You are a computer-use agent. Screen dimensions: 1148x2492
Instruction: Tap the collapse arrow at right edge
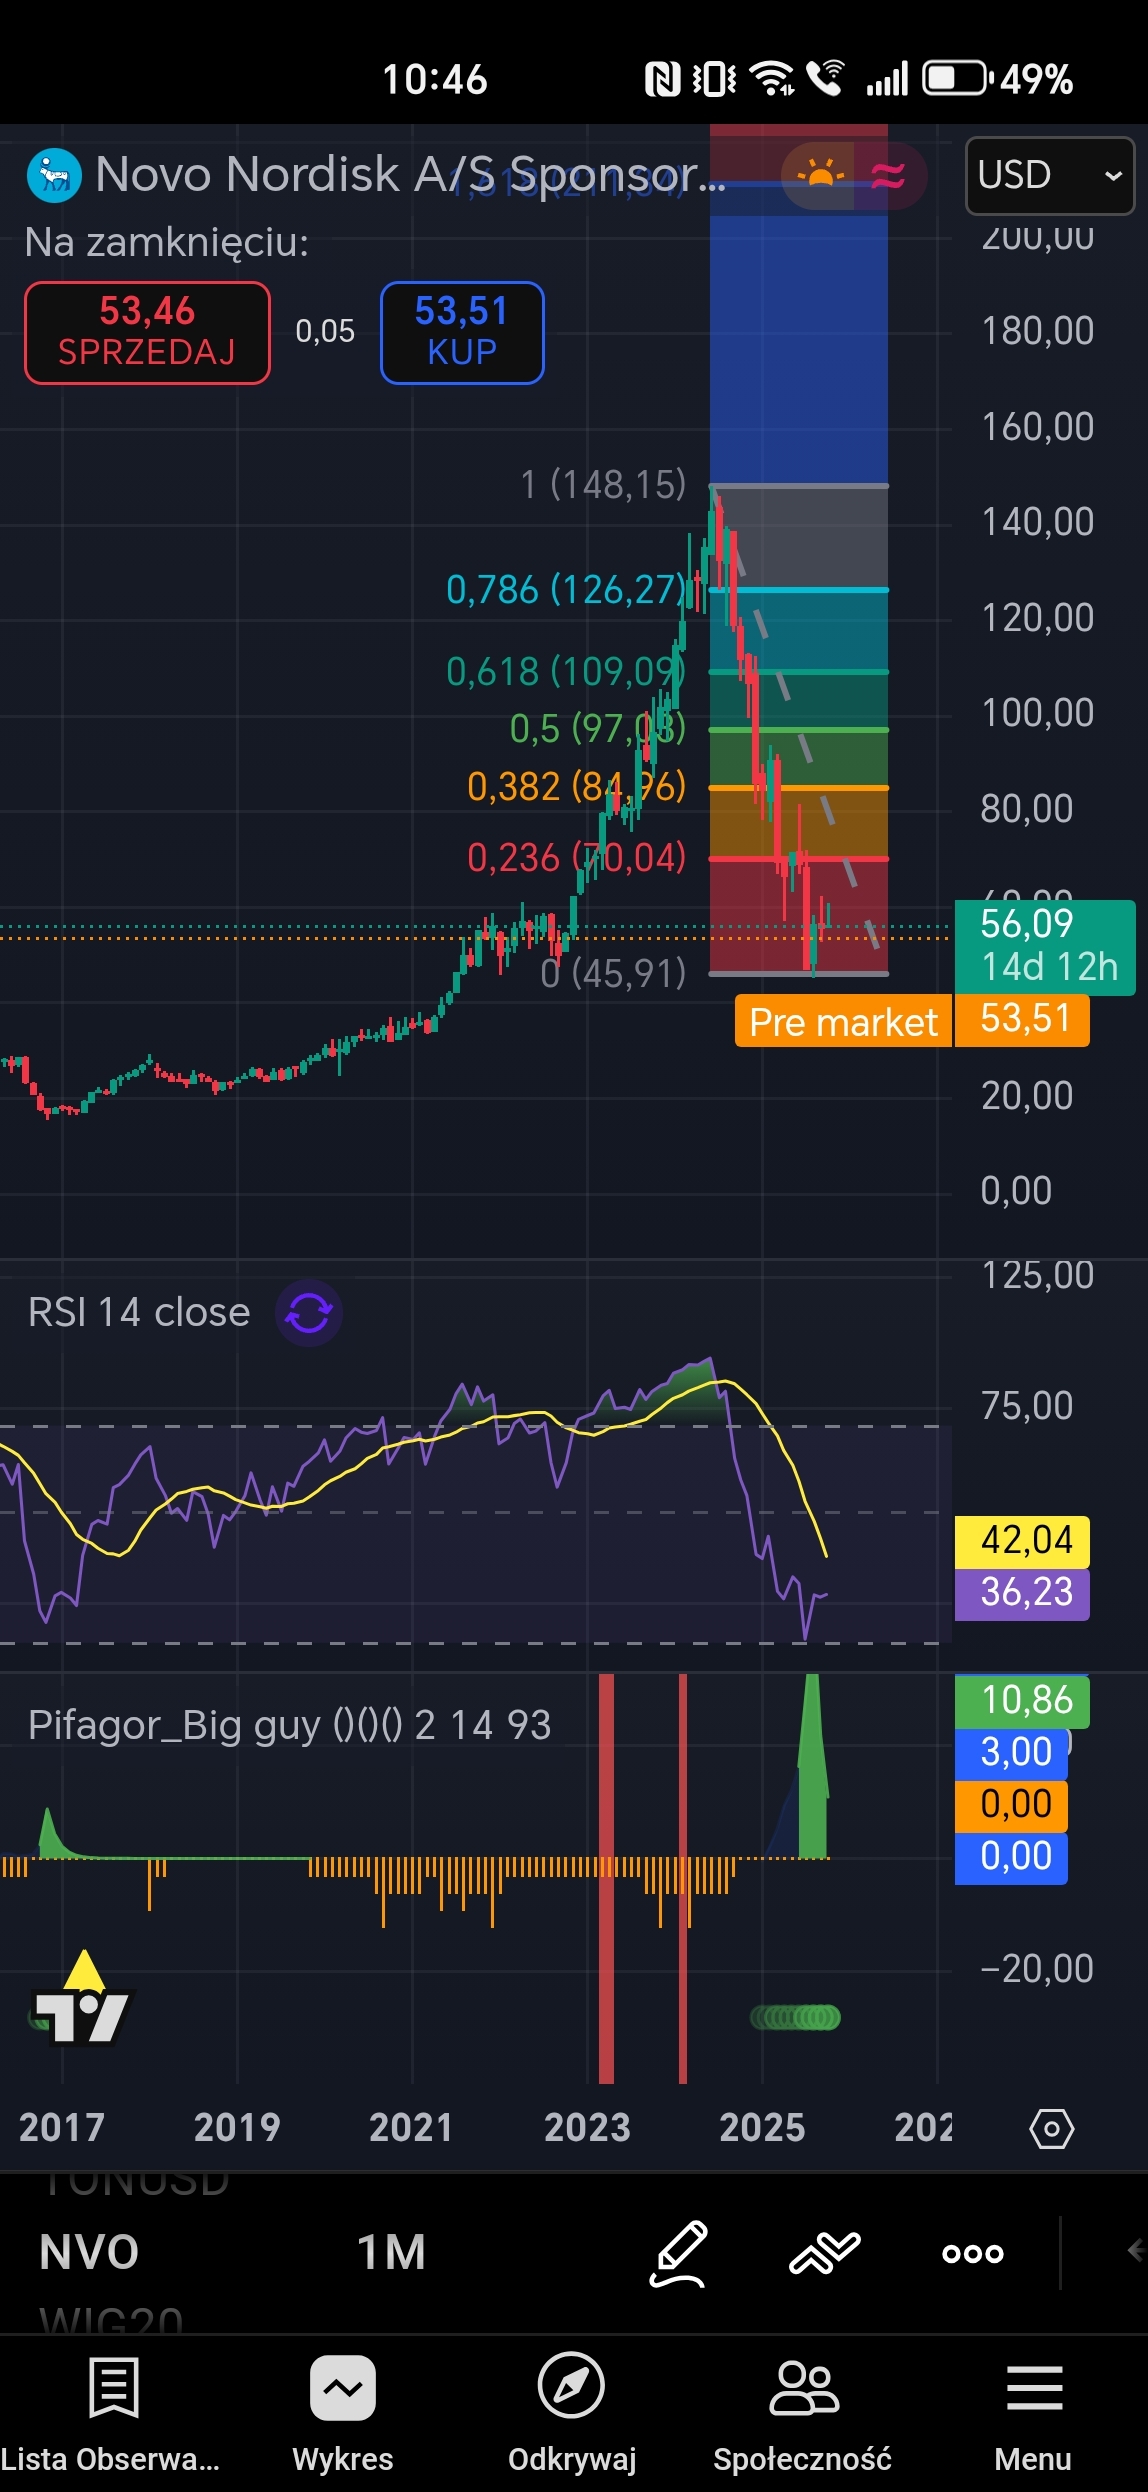point(1134,2251)
